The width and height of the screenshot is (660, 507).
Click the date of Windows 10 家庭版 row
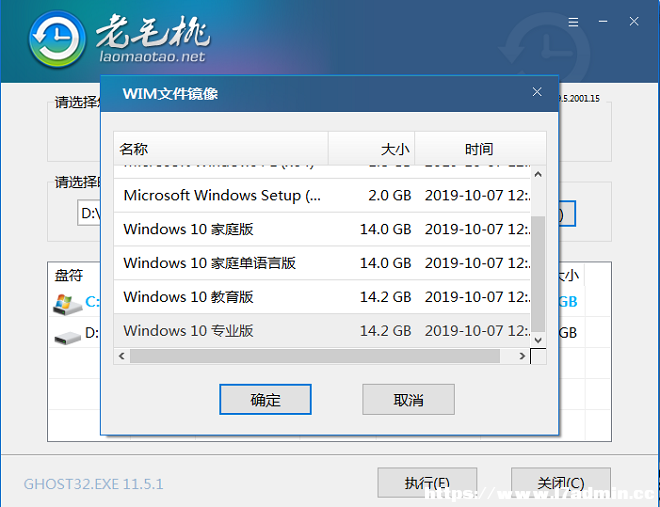477,229
